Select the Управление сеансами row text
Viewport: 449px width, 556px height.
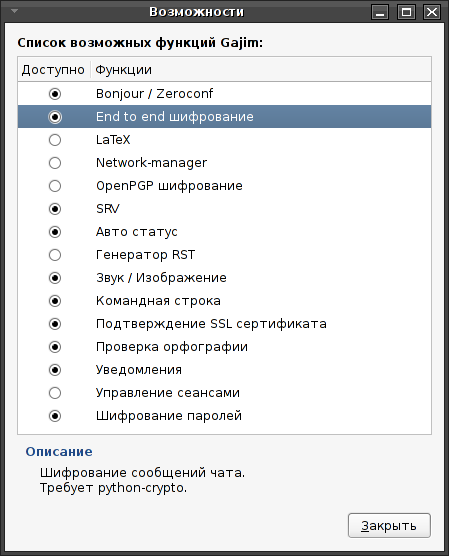point(168,393)
